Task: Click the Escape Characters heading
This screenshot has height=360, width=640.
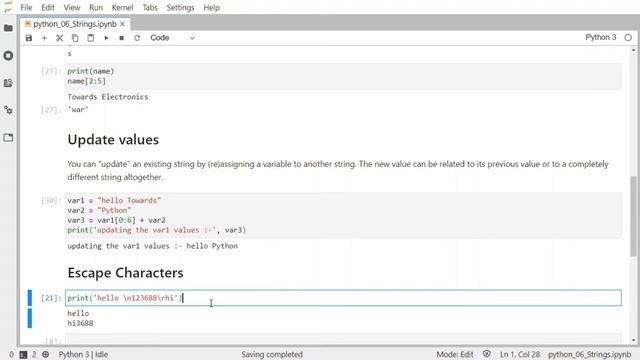Action: point(125,273)
